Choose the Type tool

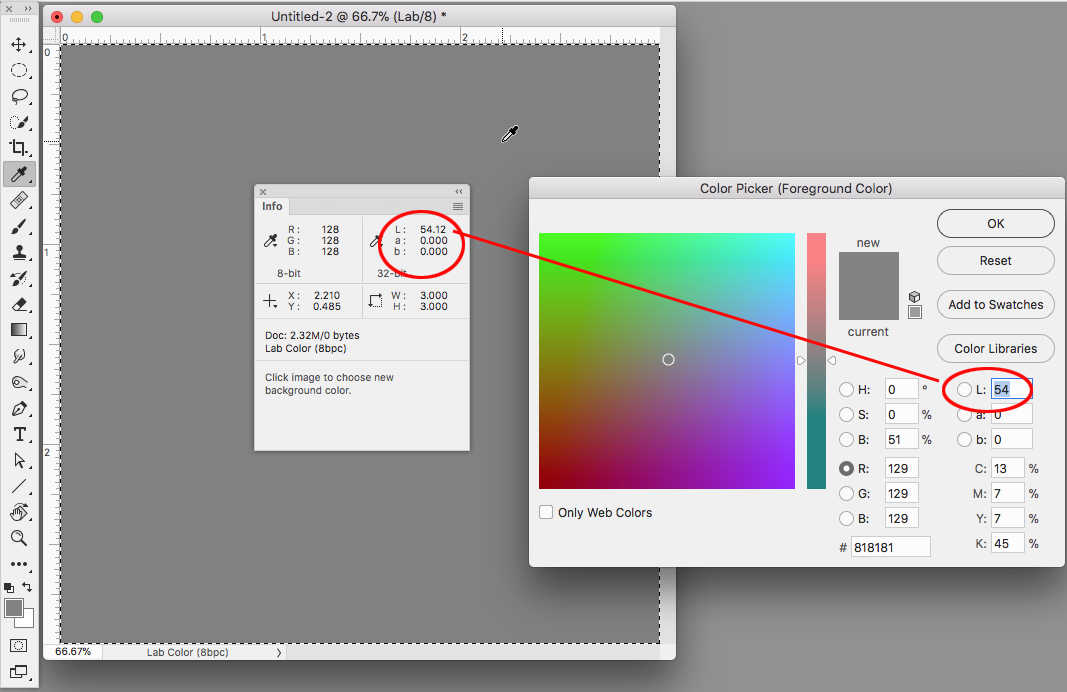pos(20,434)
